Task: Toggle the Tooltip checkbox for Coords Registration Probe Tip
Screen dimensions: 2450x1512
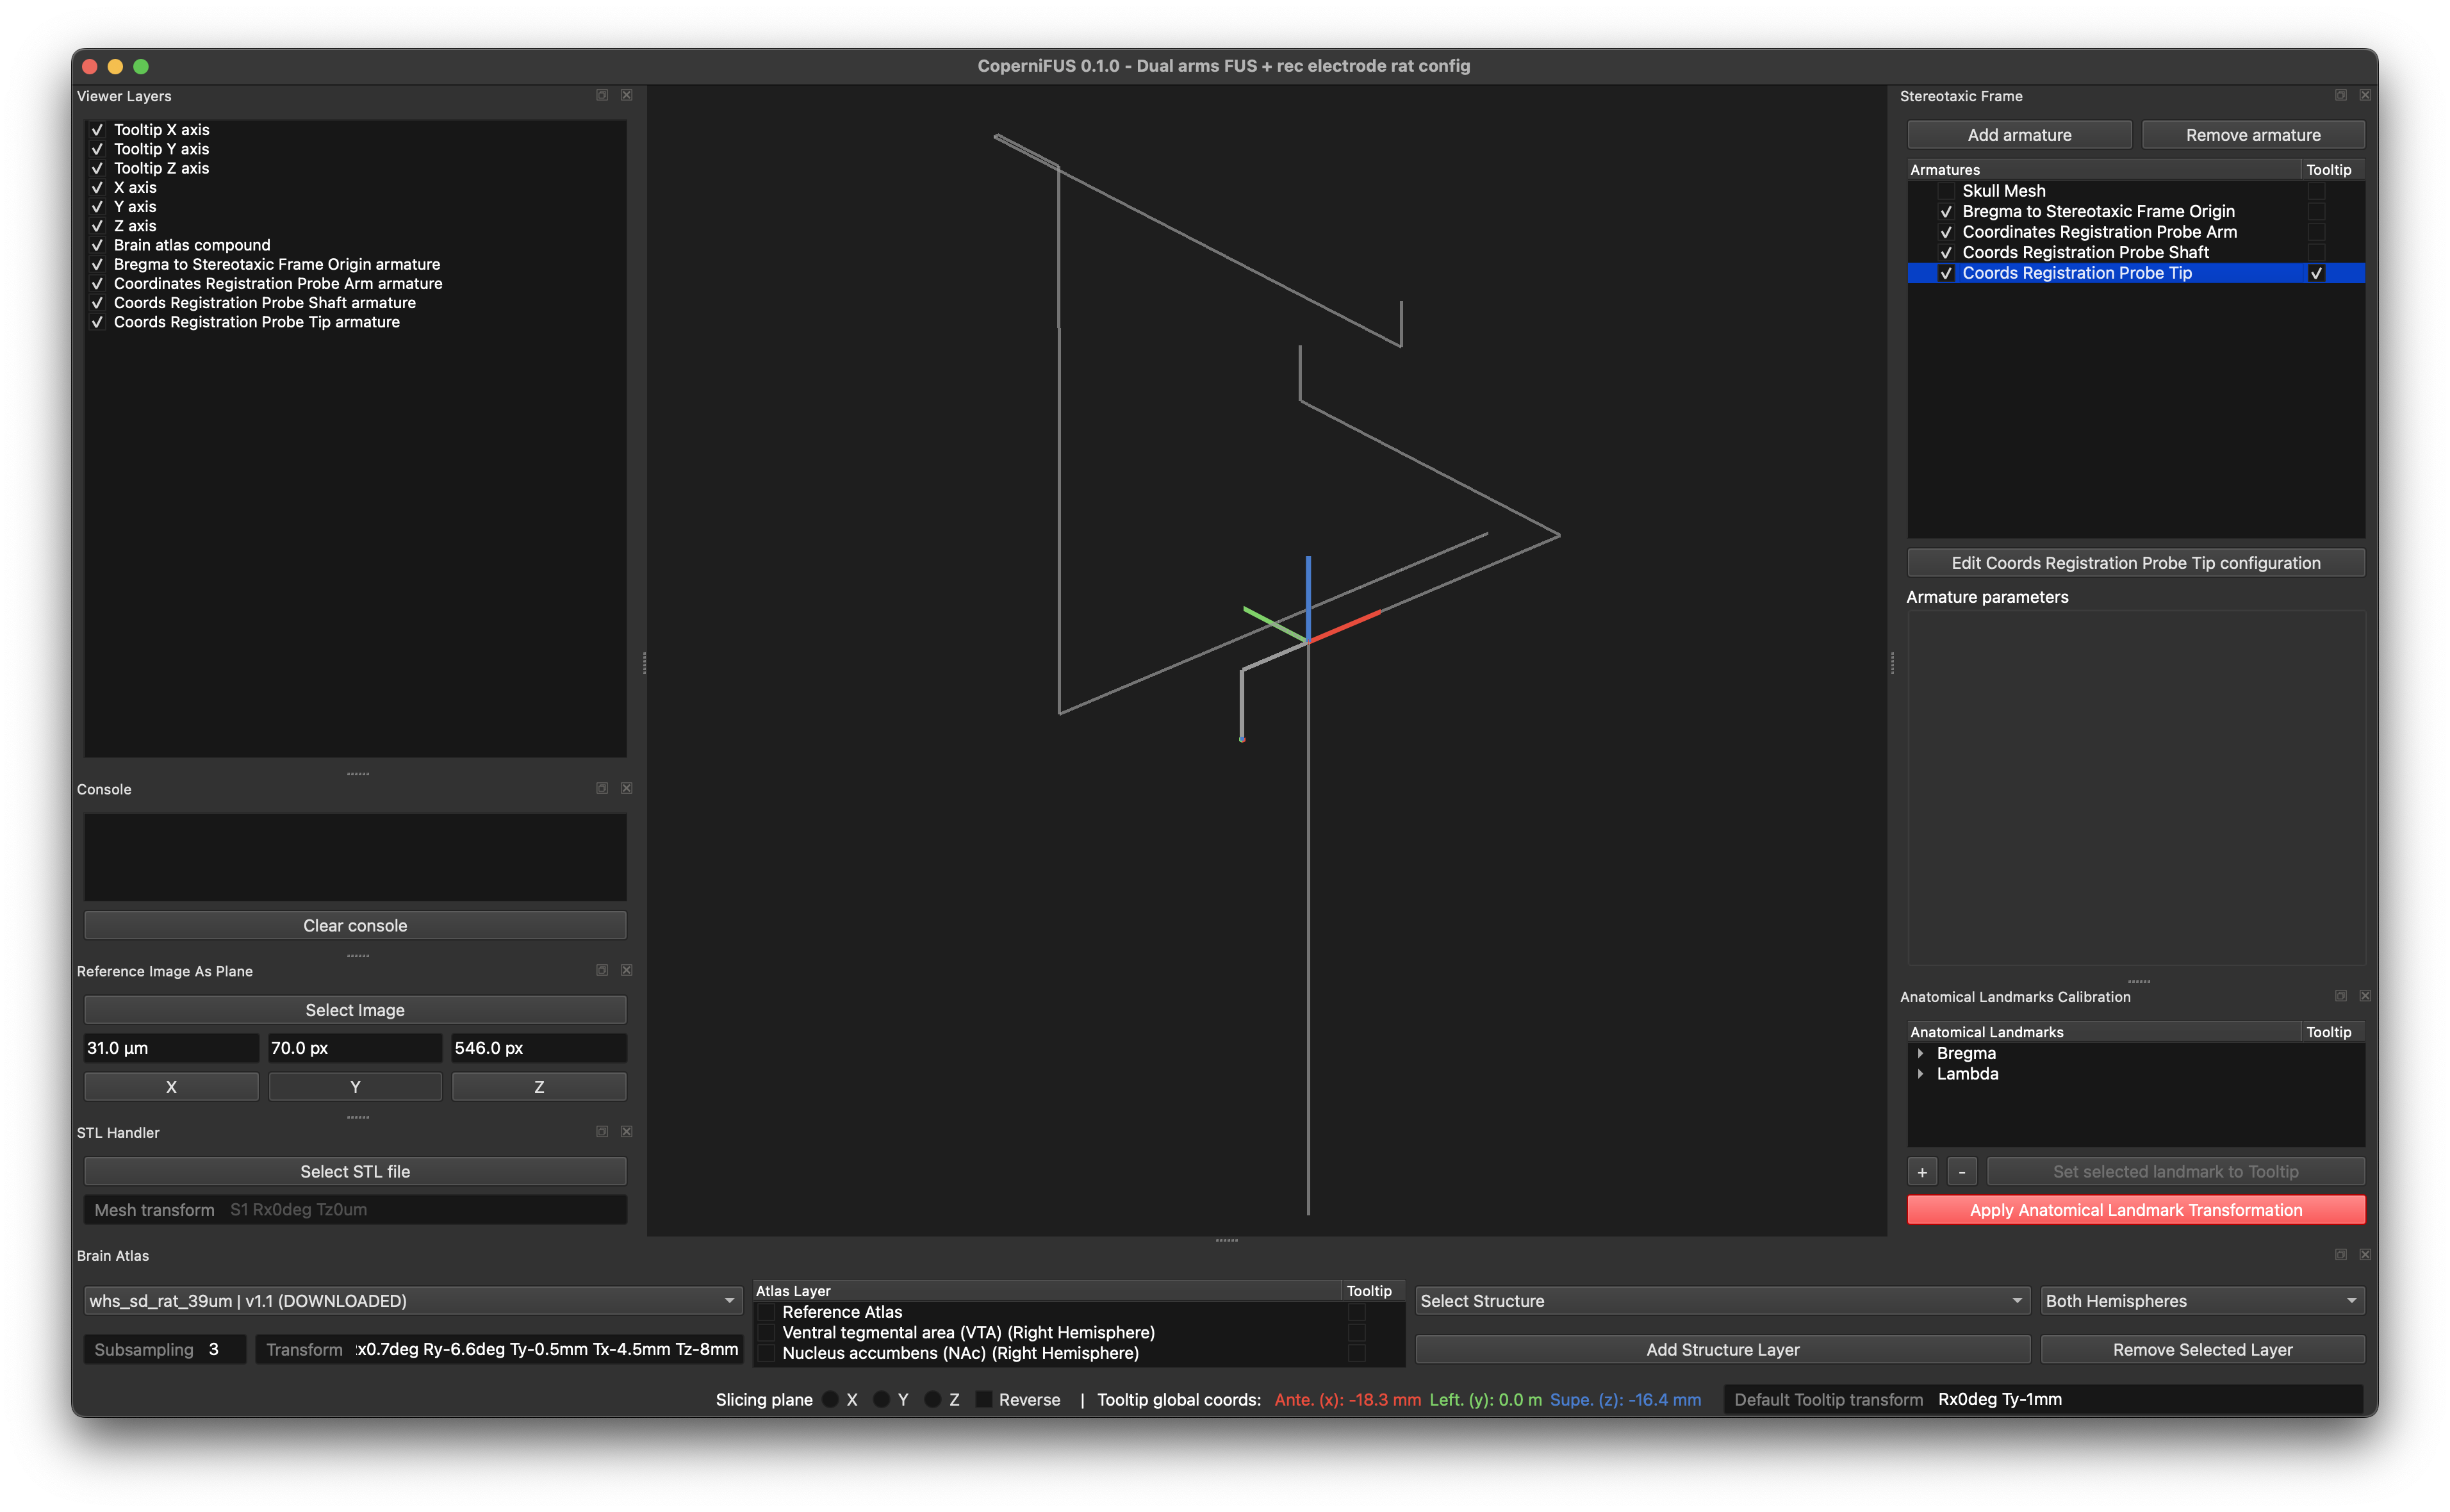Action: click(2316, 273)
